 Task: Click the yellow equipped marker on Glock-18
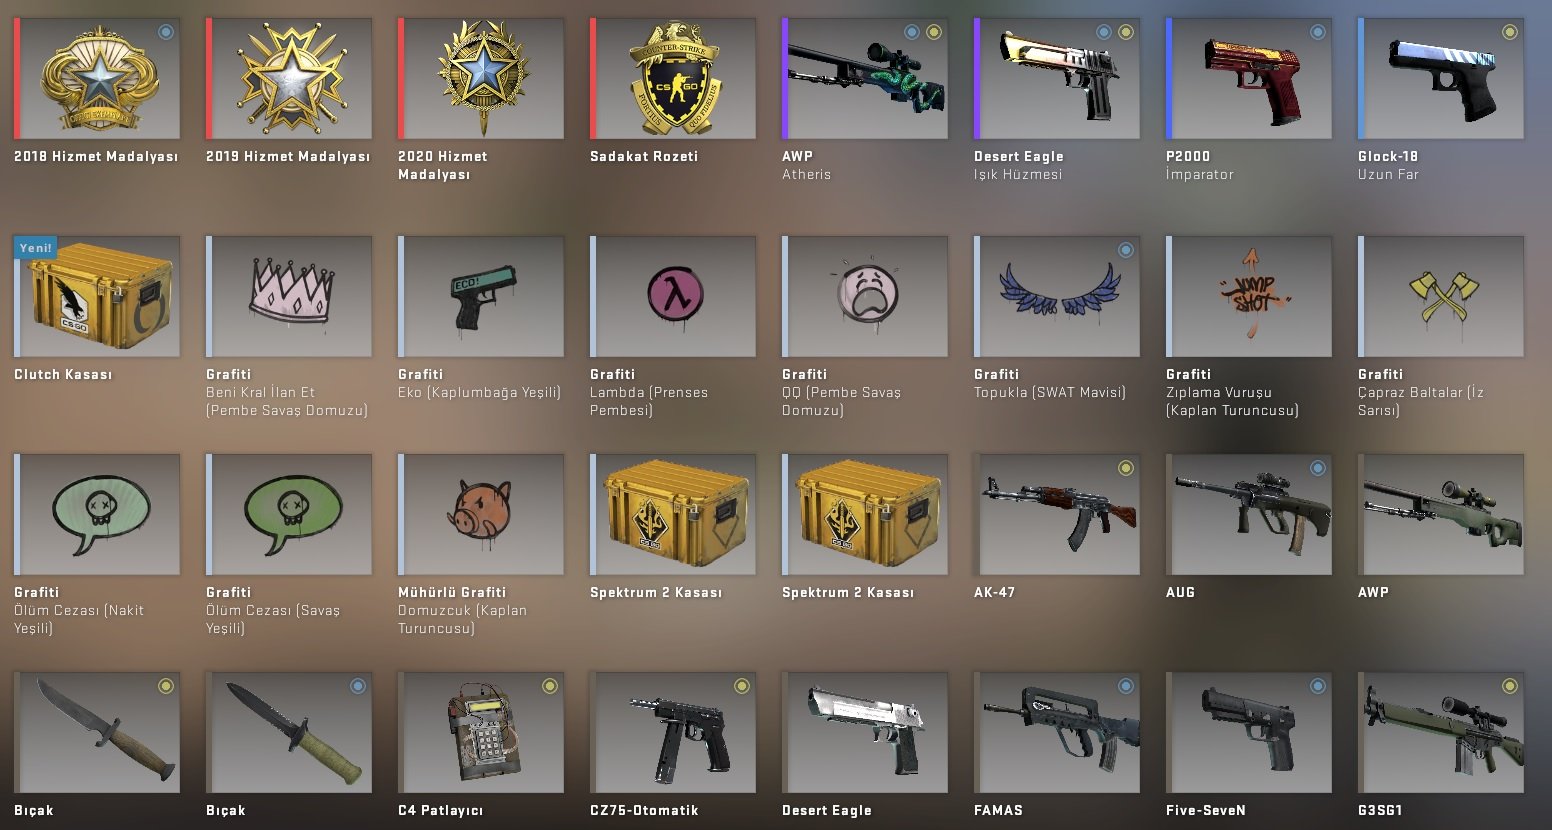(x=1509, y=32)
